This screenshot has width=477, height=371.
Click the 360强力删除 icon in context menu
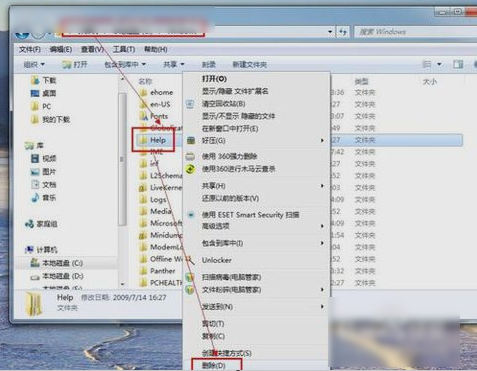point(190,156)
